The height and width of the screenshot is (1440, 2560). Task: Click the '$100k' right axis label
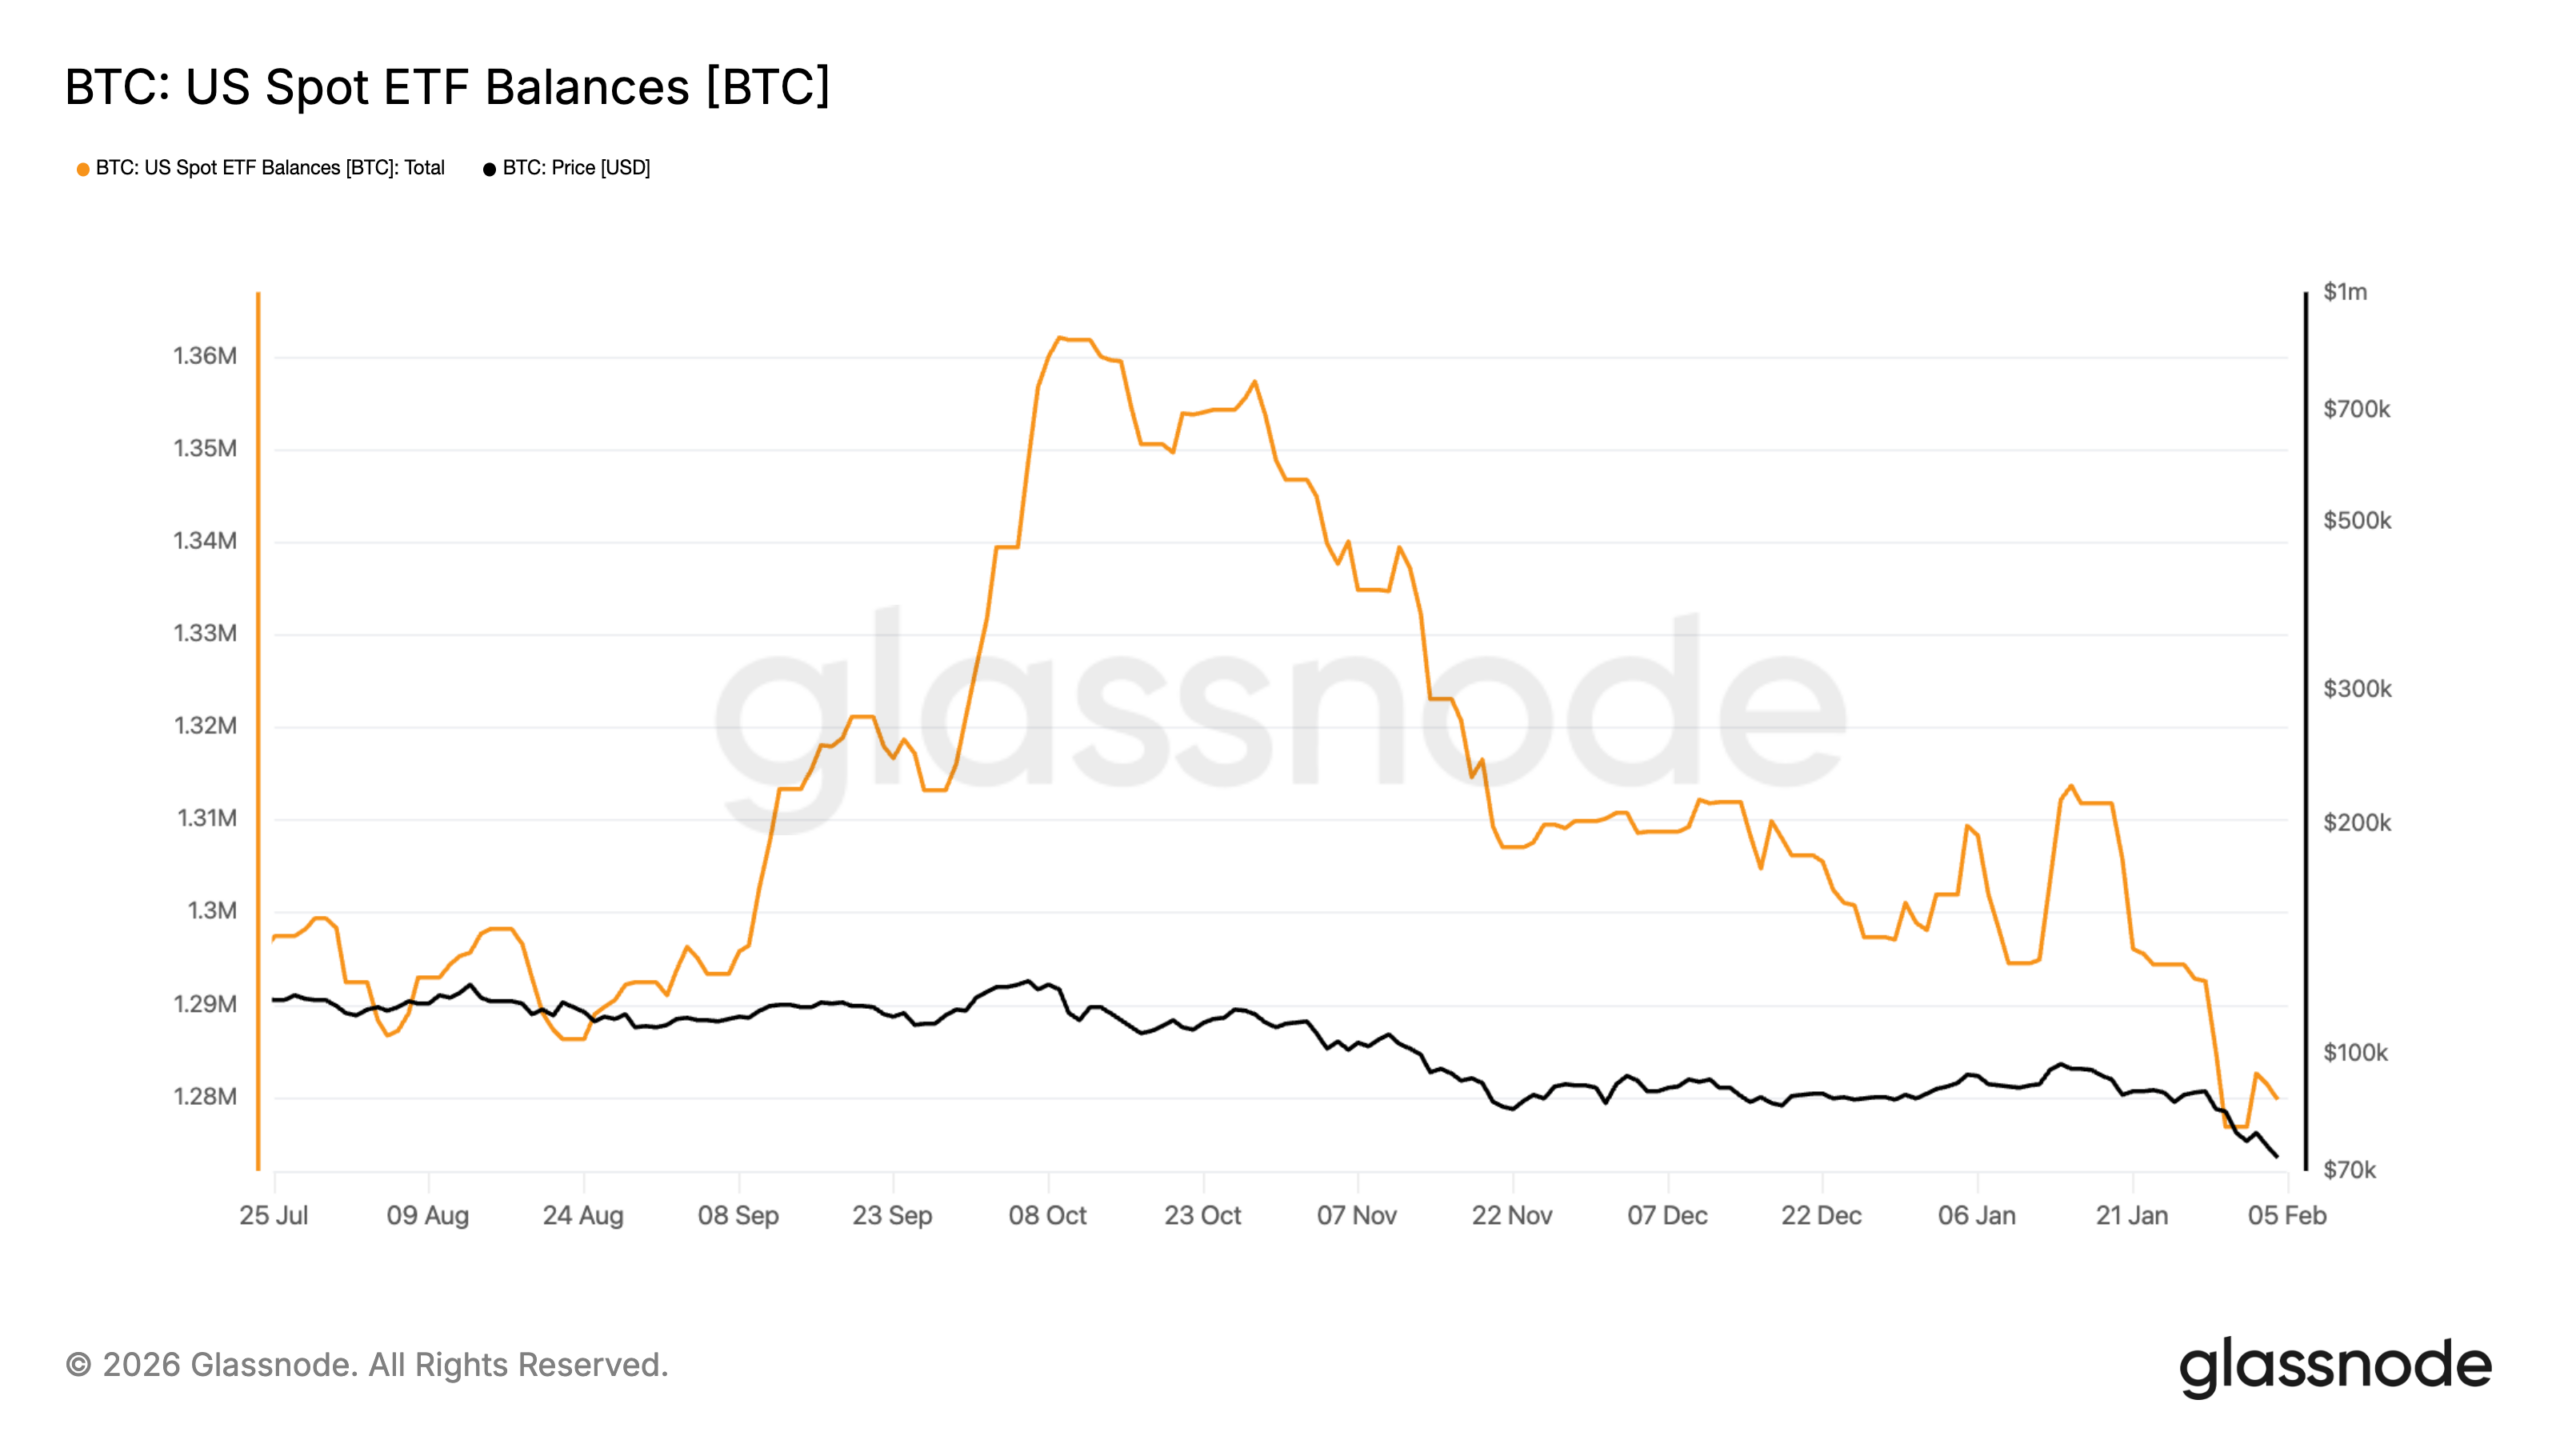point(2355,1053)
